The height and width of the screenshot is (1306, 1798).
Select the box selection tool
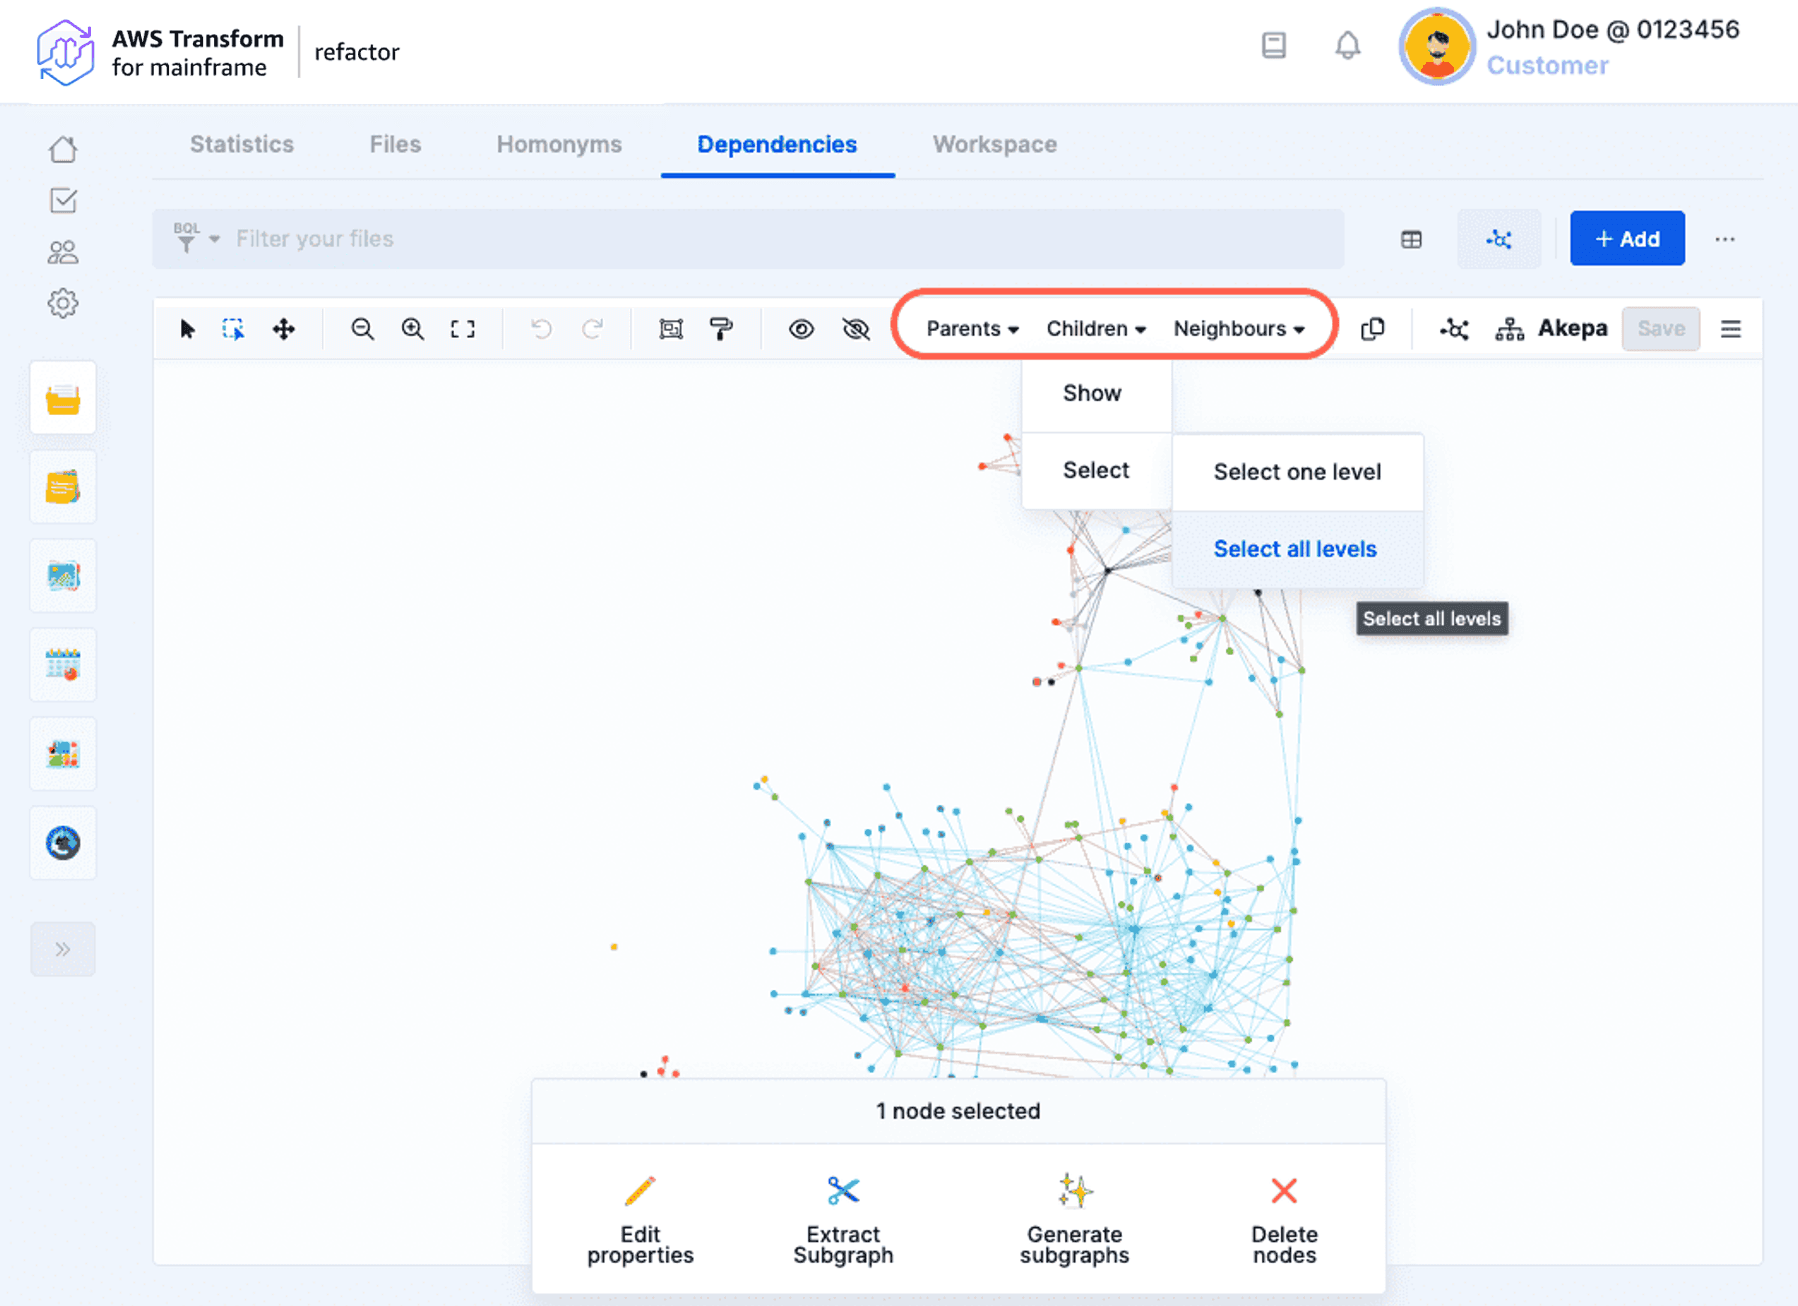tap(233, 329)
